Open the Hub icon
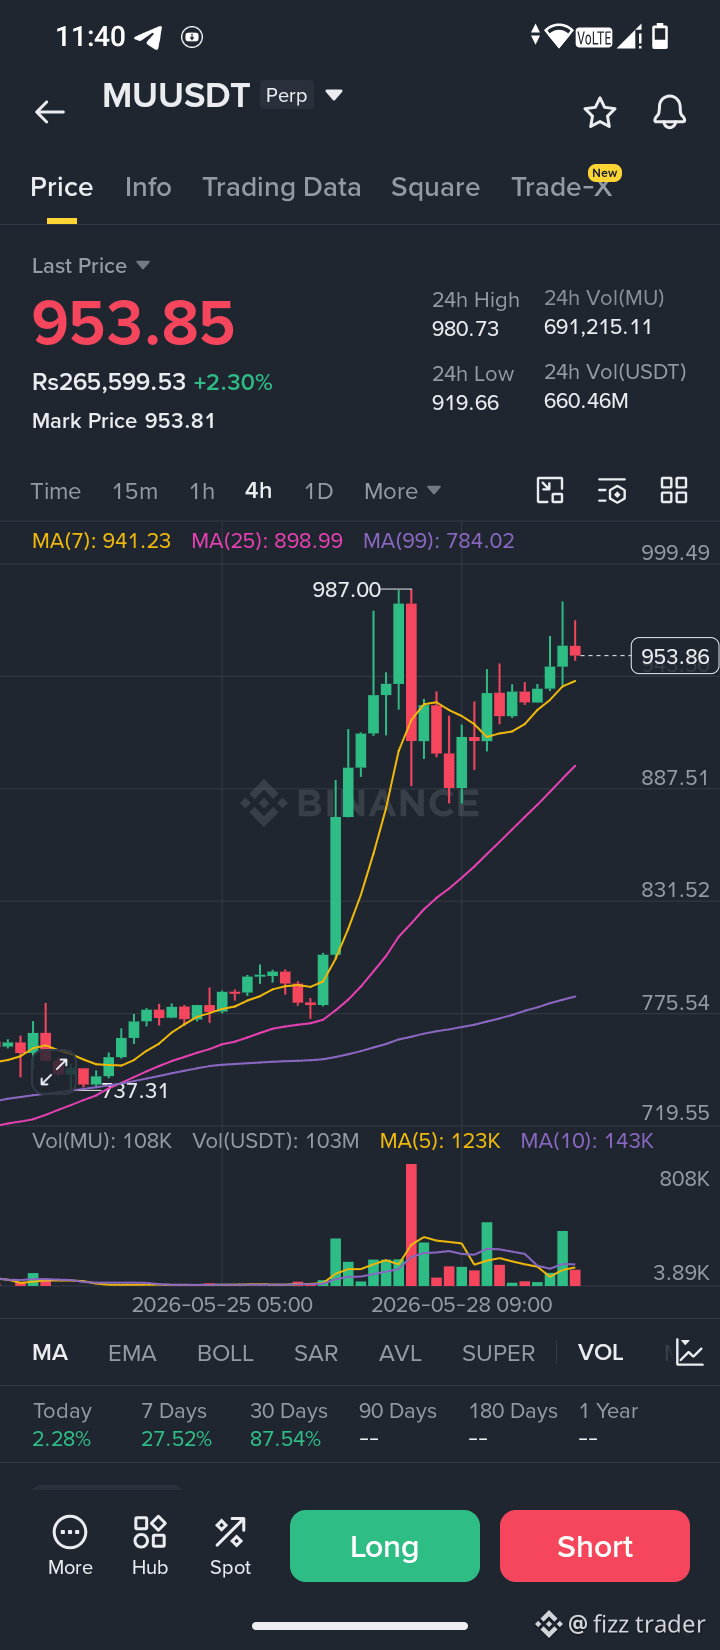 150,1546
